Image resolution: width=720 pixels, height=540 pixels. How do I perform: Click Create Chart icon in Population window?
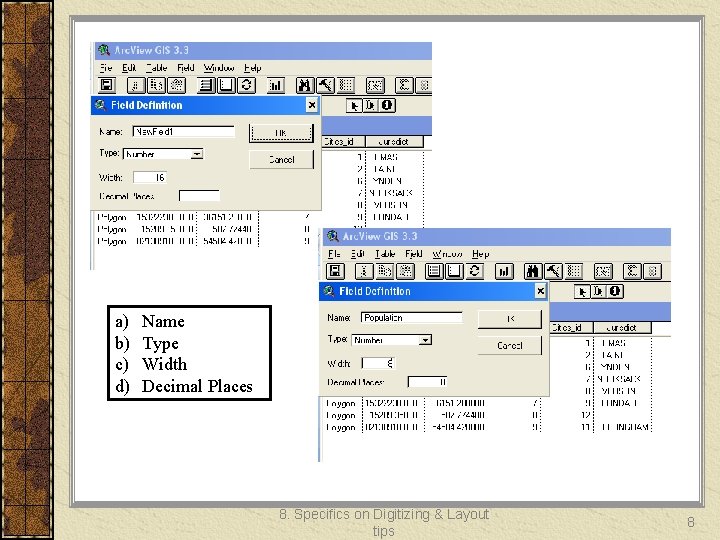click(x=504, y=271)
